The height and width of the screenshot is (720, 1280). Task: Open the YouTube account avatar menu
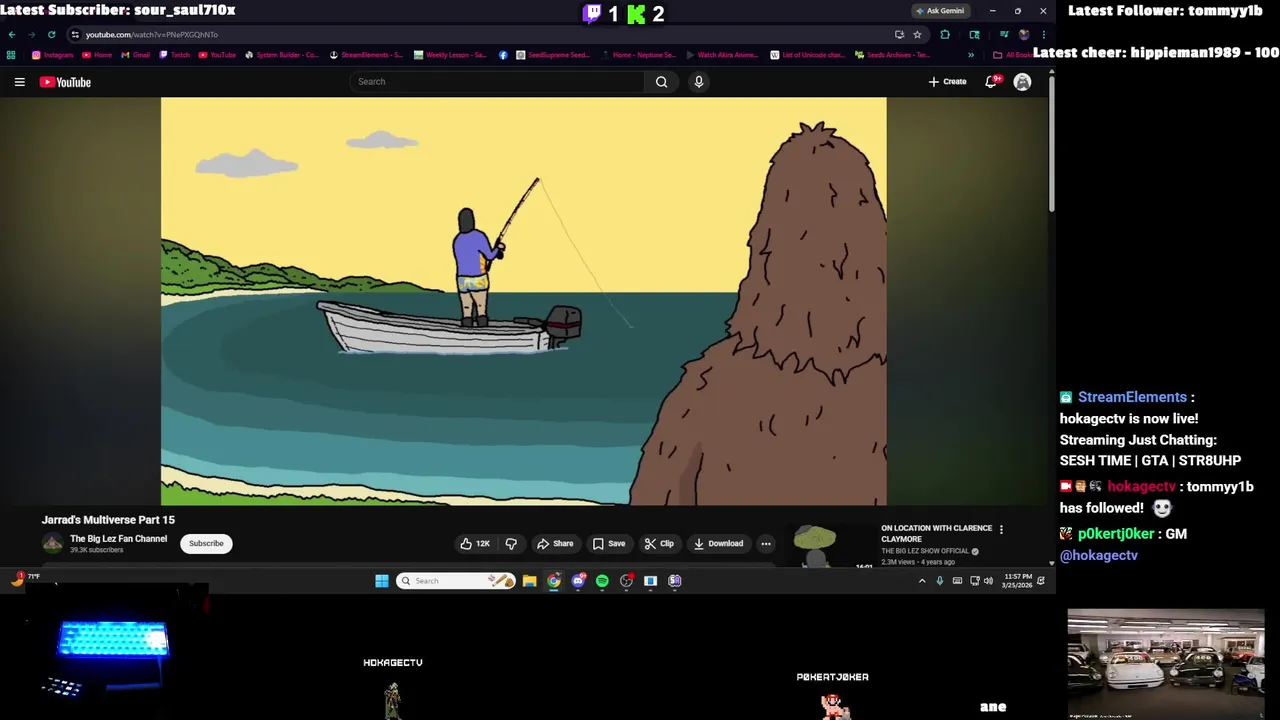[x=1022, y=82]
